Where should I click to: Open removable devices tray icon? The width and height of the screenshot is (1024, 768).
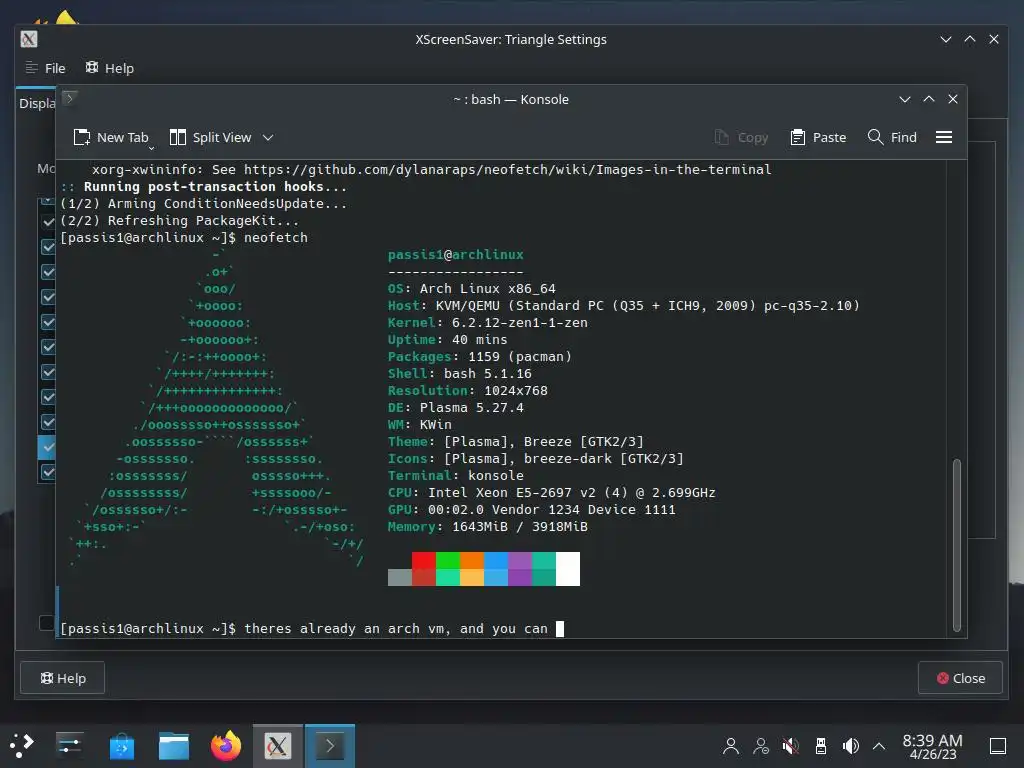821,746
